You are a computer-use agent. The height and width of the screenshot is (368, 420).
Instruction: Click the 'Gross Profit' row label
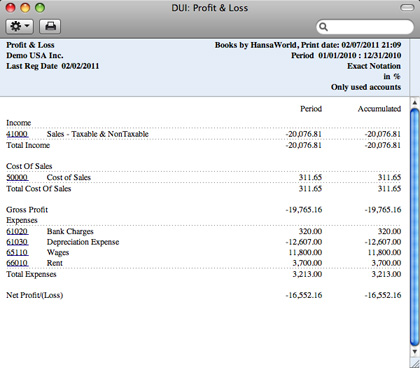[x=27, y=210]
